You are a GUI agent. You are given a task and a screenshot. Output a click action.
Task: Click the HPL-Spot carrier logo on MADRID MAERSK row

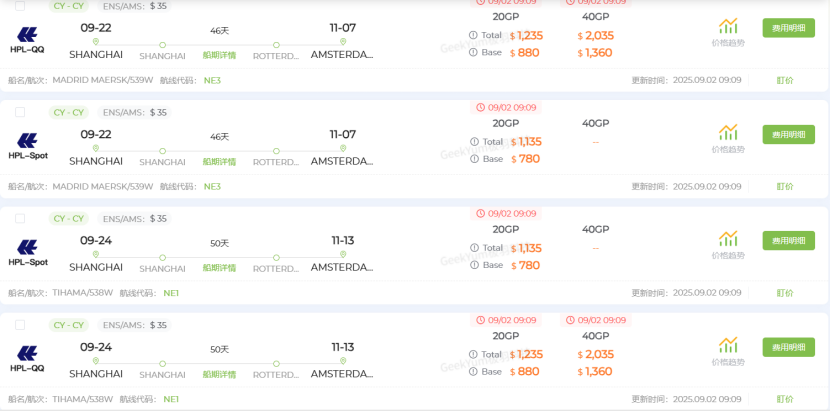pos(28,146)
